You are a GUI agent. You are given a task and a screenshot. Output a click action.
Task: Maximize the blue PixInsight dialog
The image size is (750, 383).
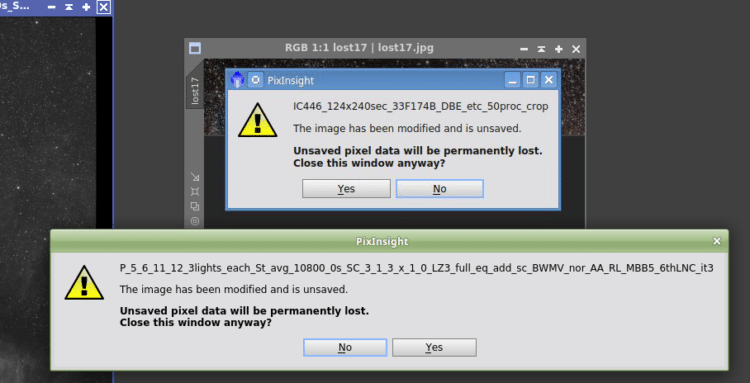coord(530,80)
